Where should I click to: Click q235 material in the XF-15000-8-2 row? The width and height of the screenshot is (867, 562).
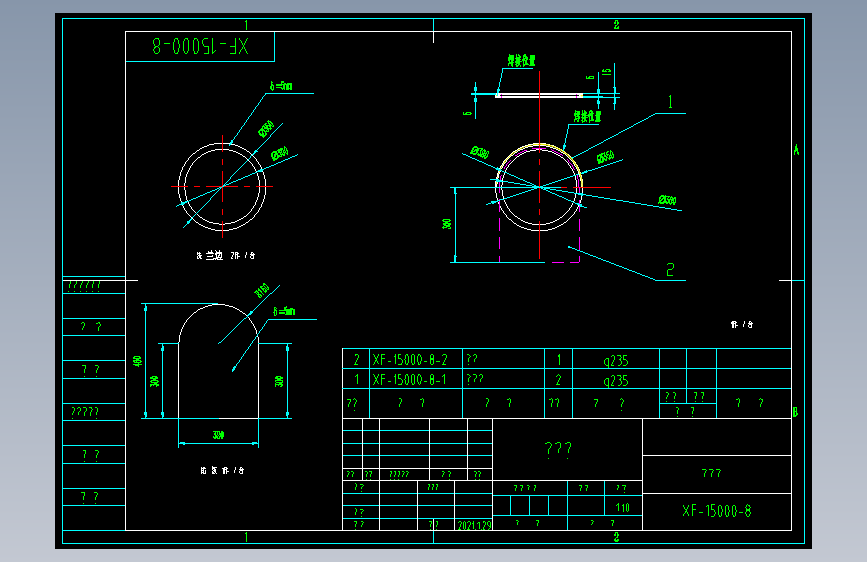coord(616,361)
